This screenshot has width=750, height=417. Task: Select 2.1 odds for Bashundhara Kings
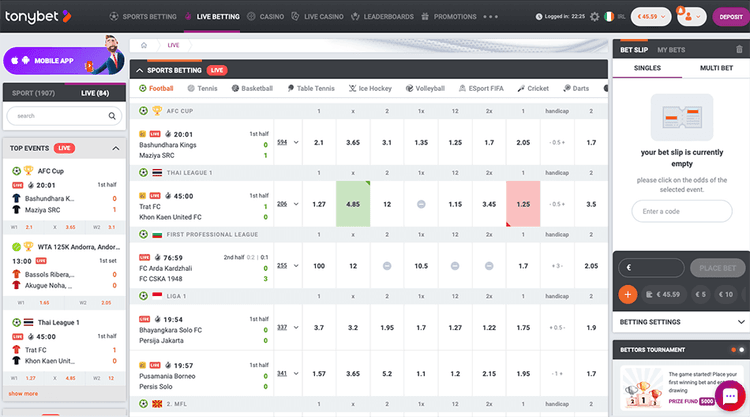pyautogui.click(x=319, y=143)
